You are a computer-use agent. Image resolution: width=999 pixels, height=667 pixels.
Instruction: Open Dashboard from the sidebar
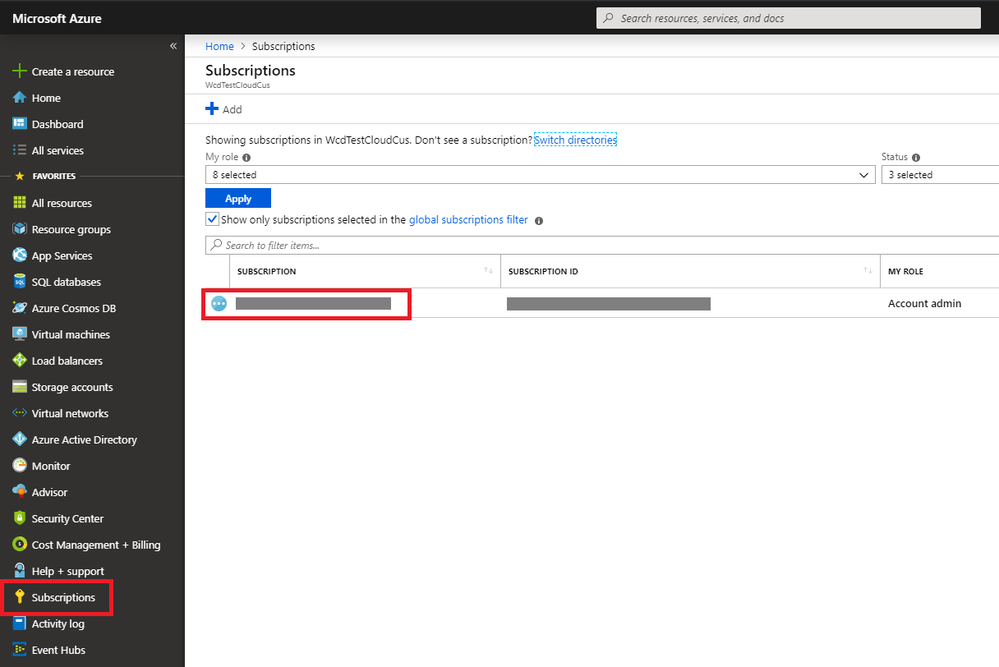pos(57,124)
